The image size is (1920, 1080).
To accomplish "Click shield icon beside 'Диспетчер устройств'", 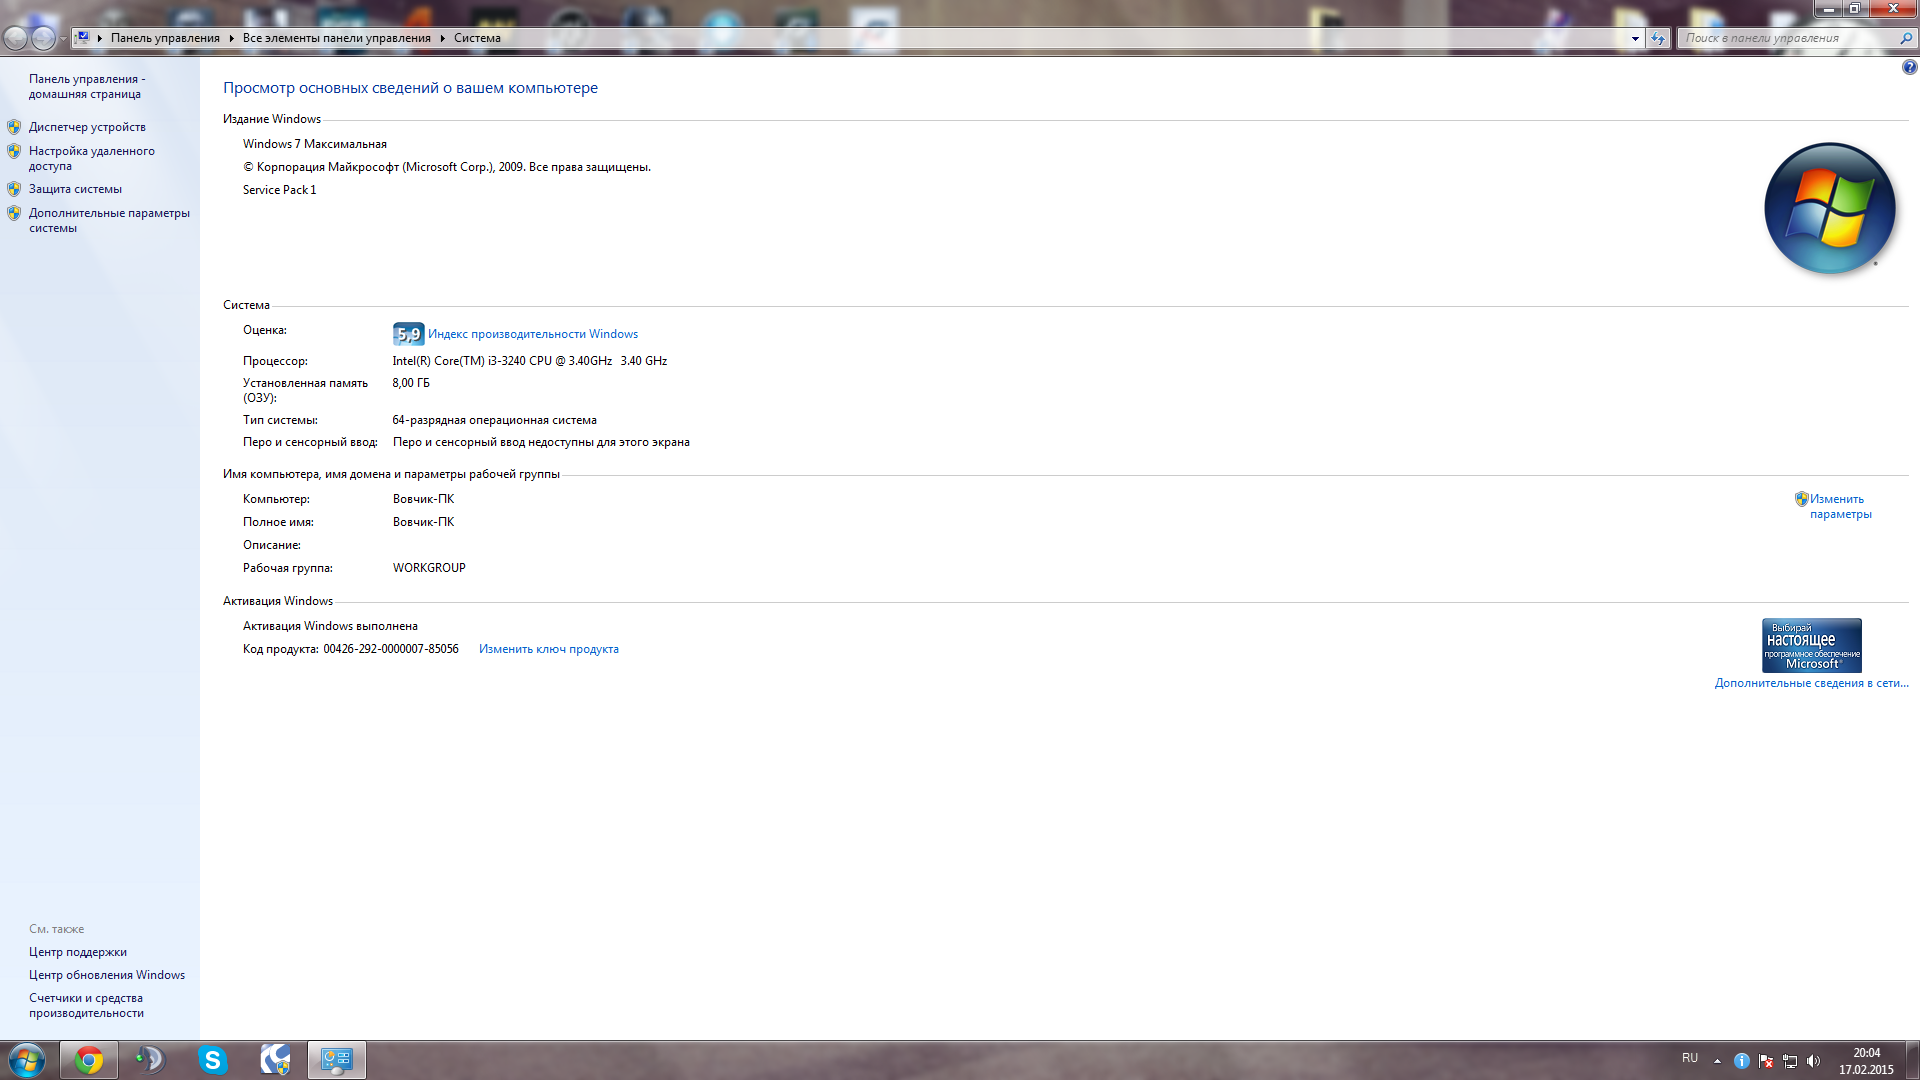I will pos(14,127).
